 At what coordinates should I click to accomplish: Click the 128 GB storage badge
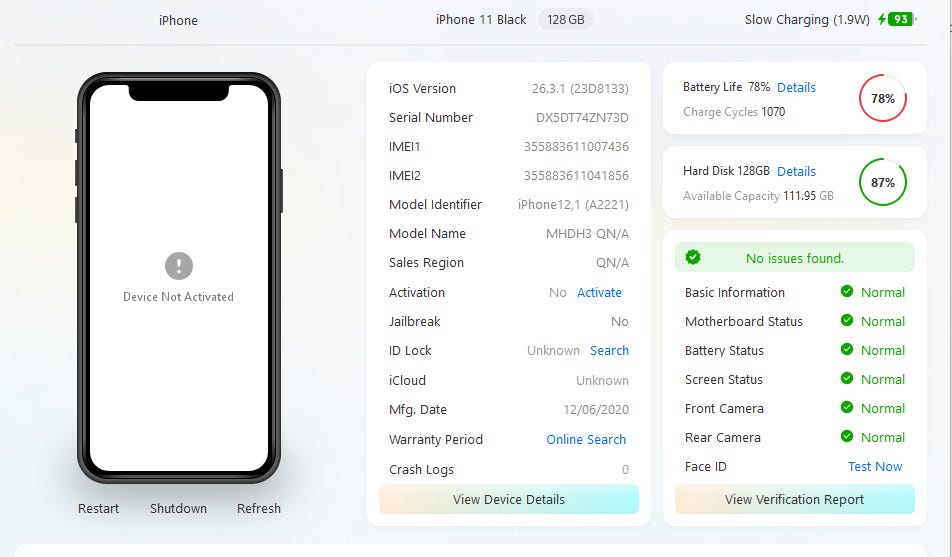[566, 19]
